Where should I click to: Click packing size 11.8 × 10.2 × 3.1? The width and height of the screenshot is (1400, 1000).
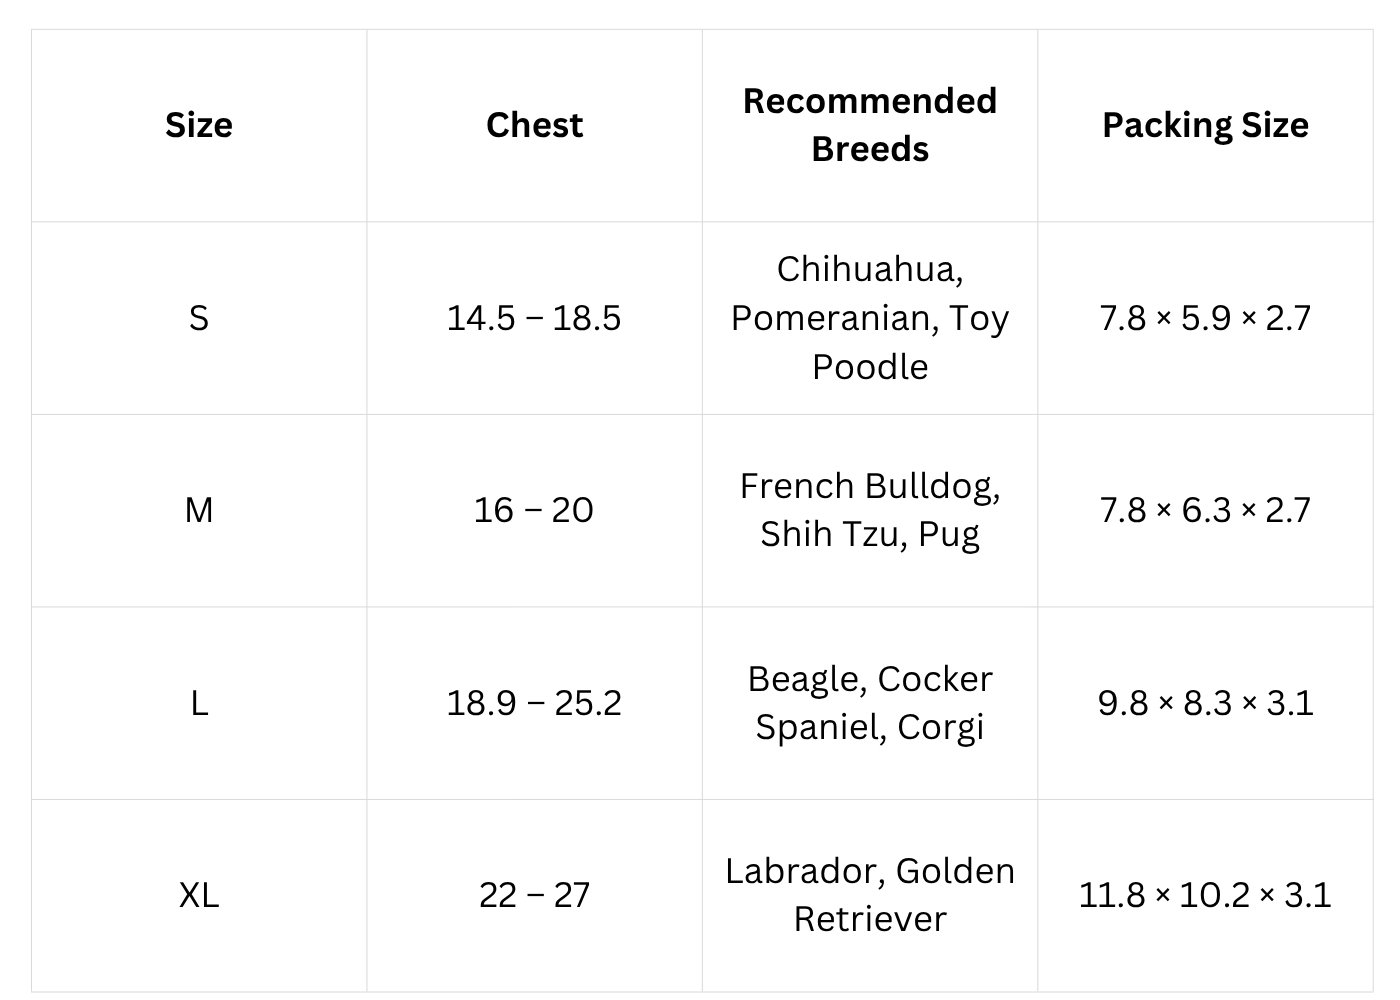[1205, 895]
